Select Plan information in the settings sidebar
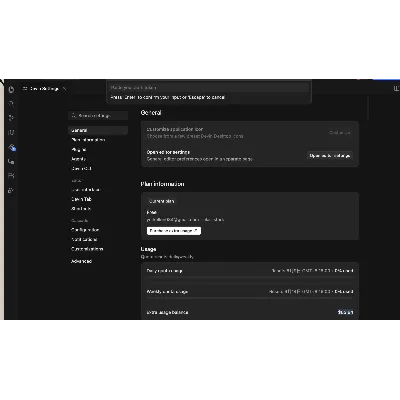Screen dimensions: 400x400 [x=88, y=140]
